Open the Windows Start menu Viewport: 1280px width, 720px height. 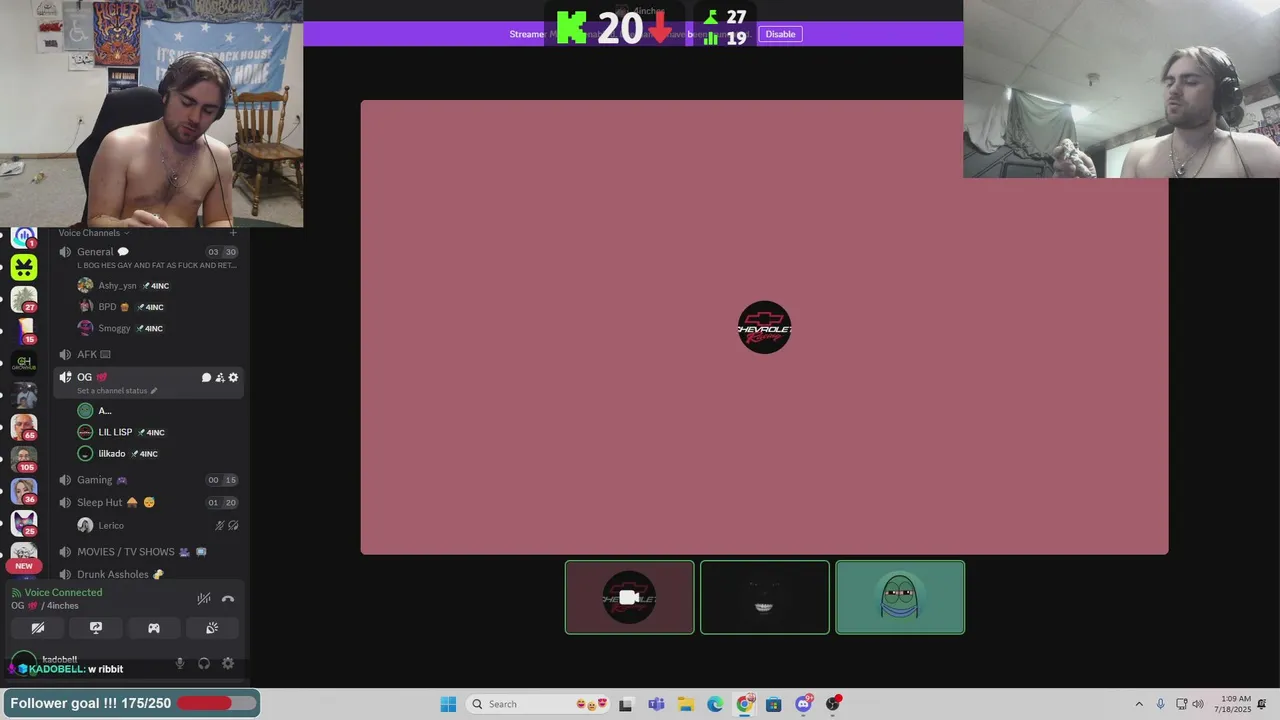[448, 704]
